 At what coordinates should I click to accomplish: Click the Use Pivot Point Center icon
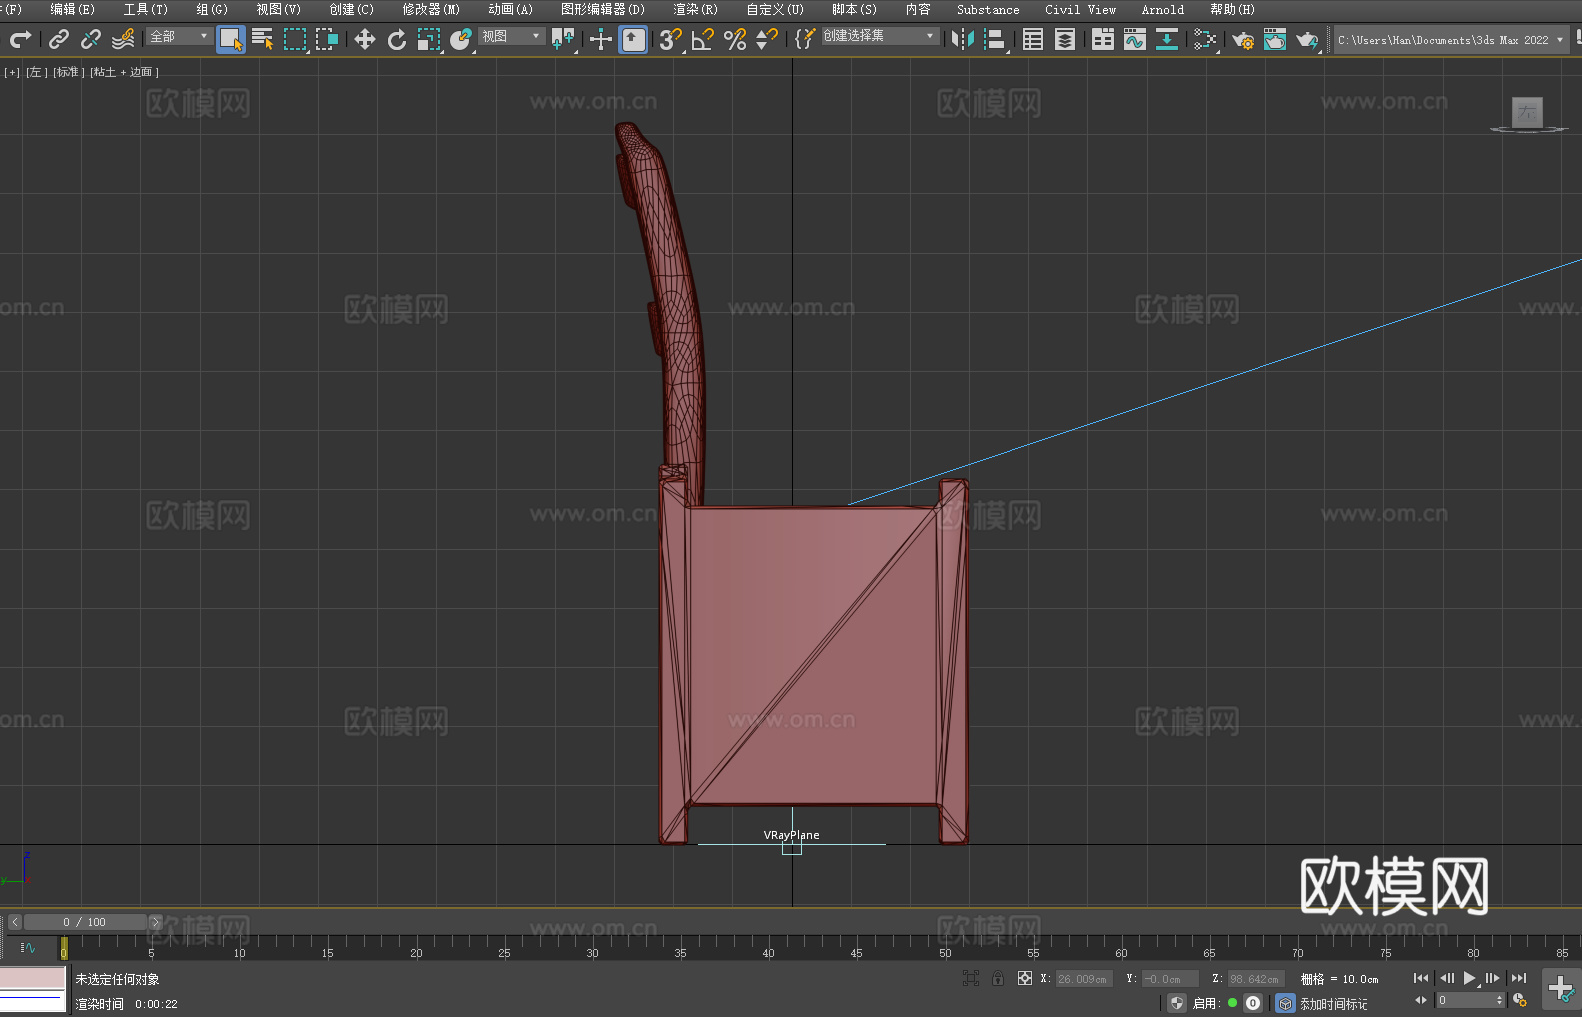tap(563, 39)
